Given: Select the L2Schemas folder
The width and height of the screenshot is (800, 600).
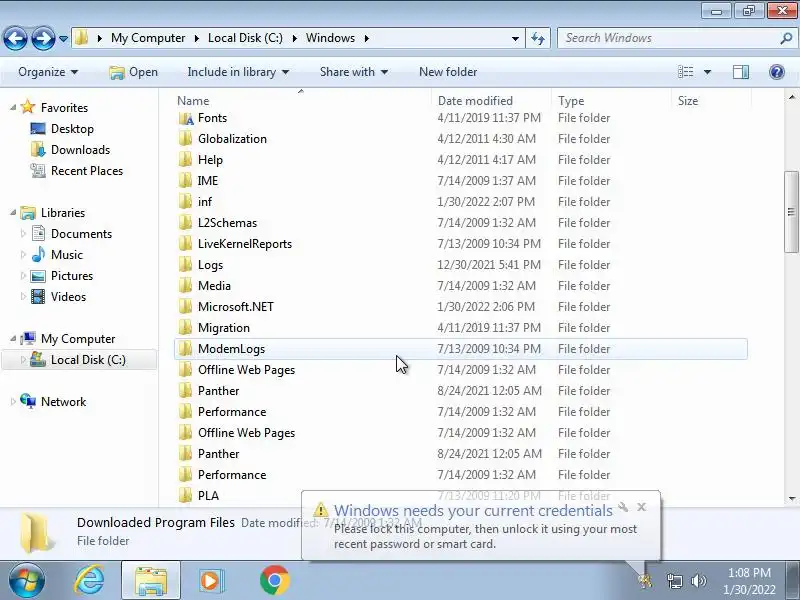Looking at the screenshot, I should (x=227, y=223).
